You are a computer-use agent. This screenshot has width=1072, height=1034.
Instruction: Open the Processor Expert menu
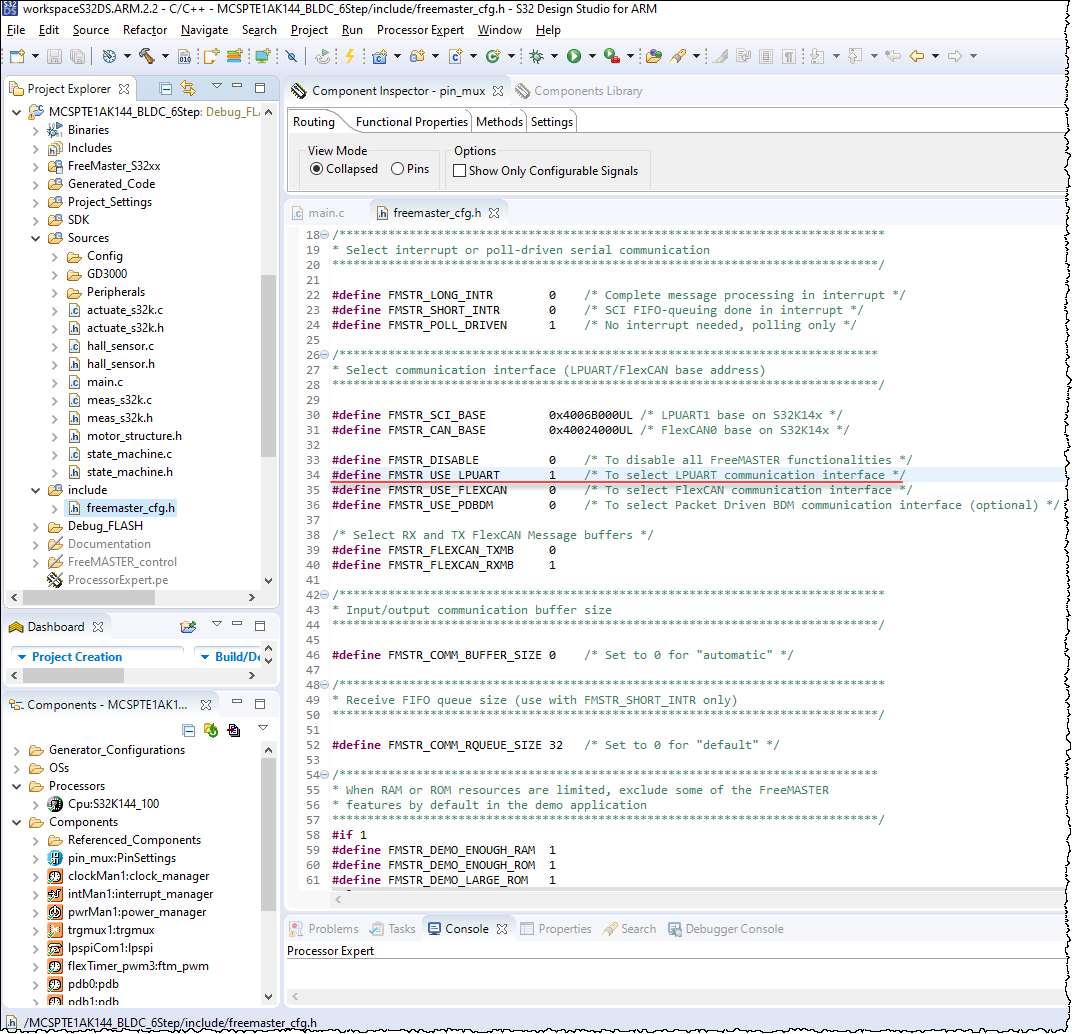click(x=420, y=30)
